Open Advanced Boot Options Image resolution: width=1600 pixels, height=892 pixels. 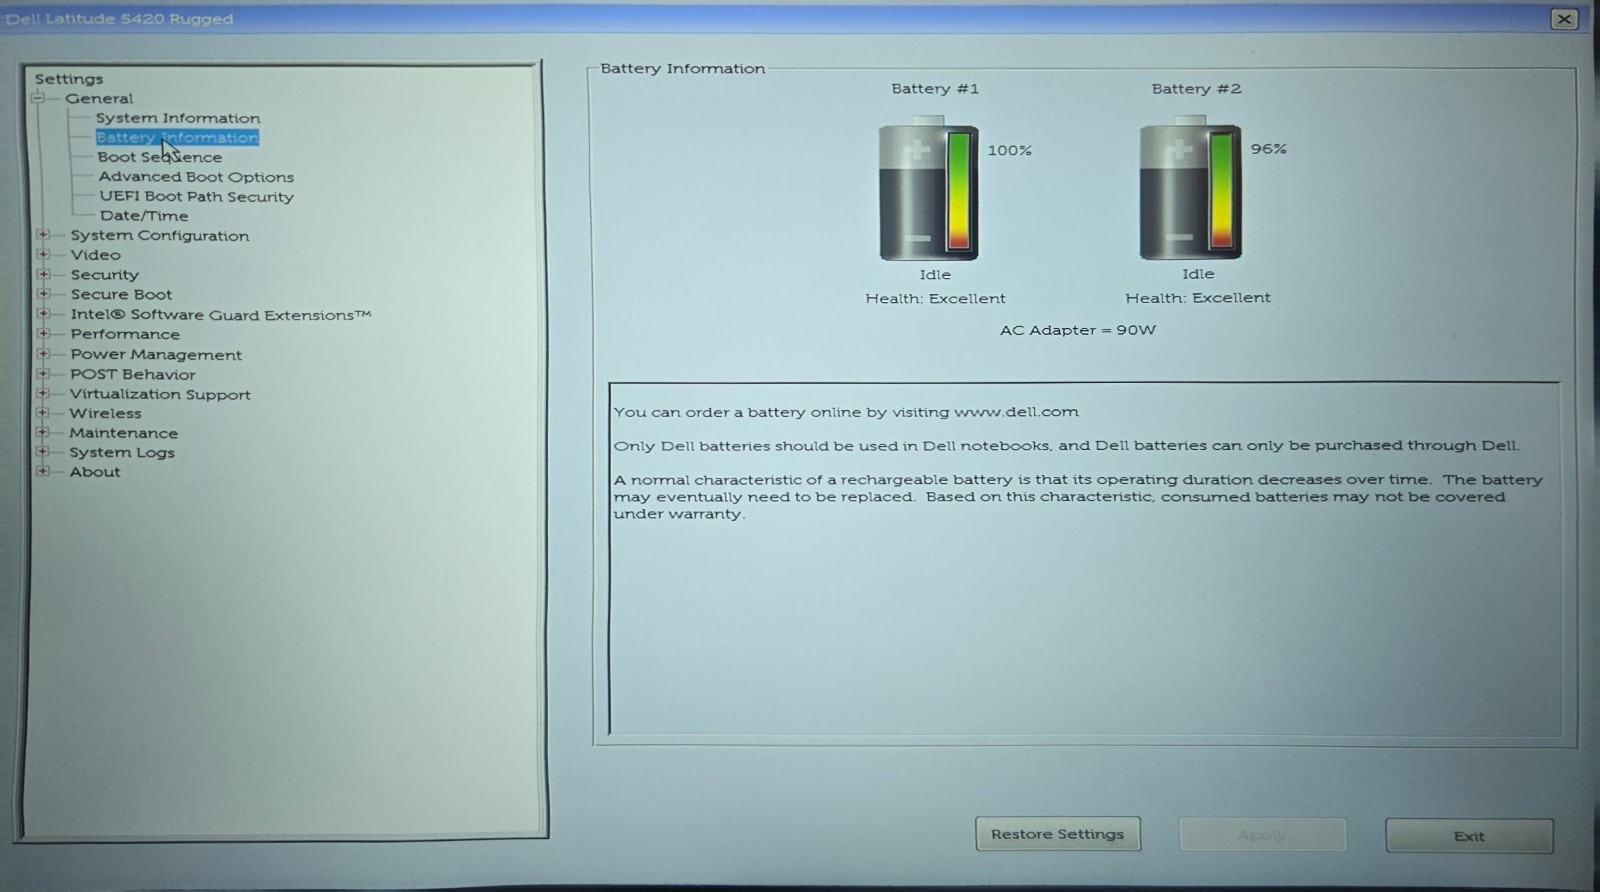tap(196, 177)
